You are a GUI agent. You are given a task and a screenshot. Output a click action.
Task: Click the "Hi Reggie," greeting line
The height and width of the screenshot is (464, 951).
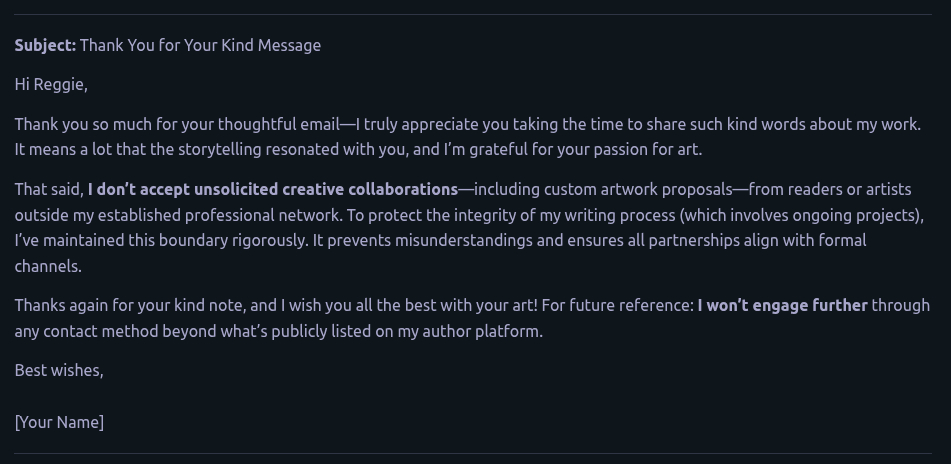click(x=51, y=85)
